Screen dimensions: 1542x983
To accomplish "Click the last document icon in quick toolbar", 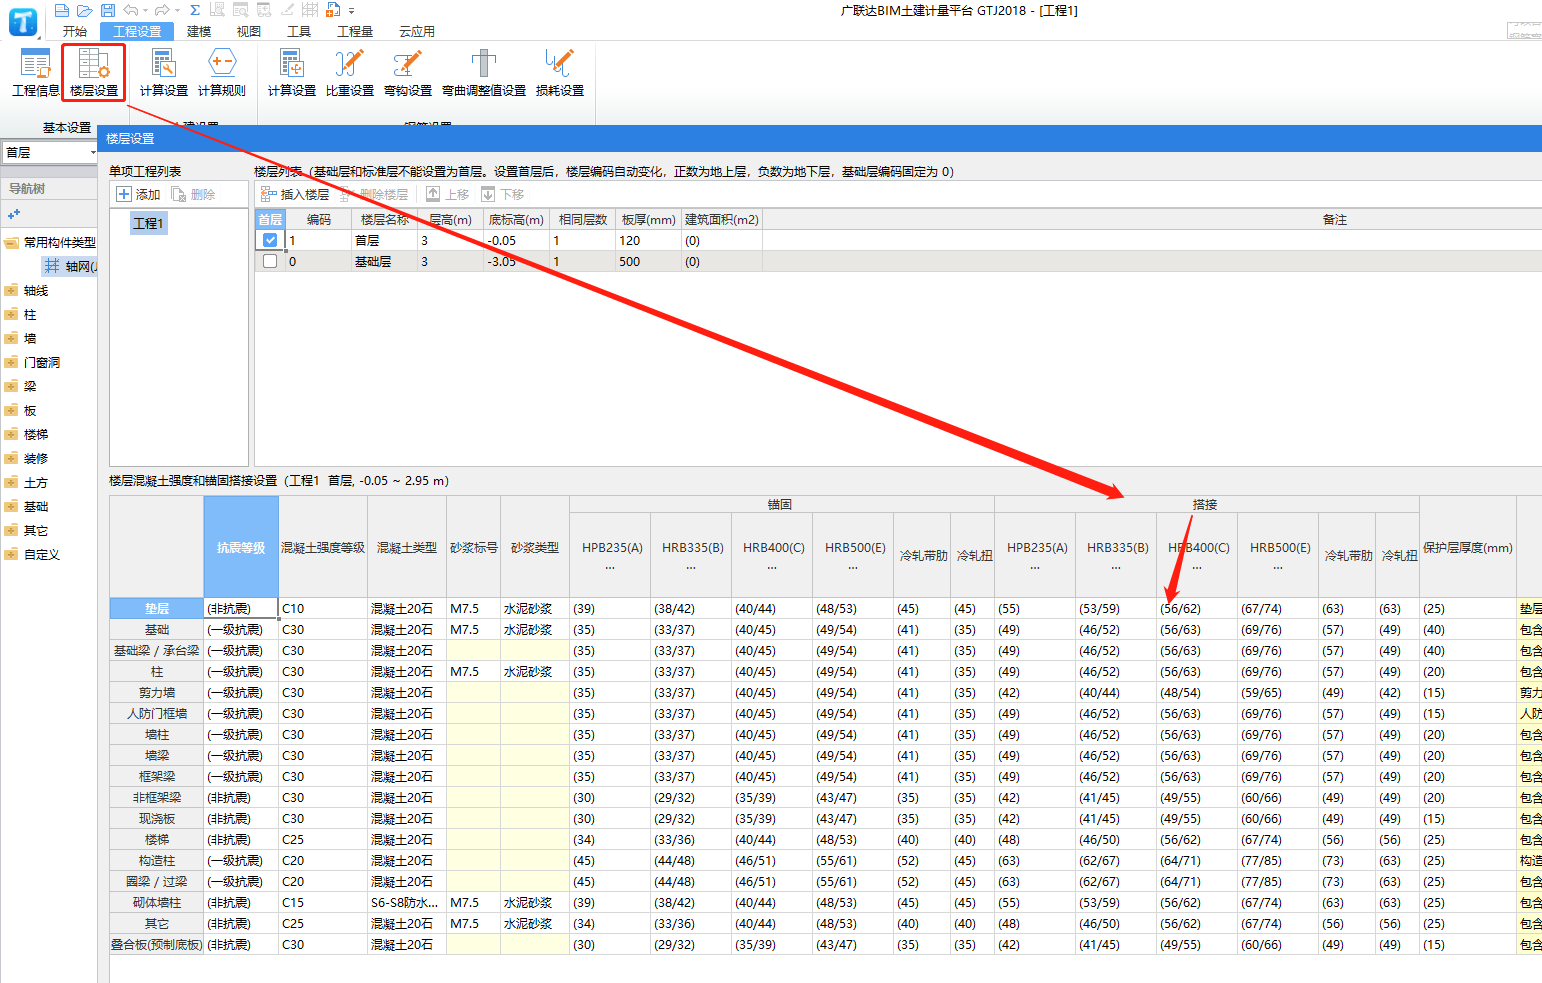I will coord(333,10).
